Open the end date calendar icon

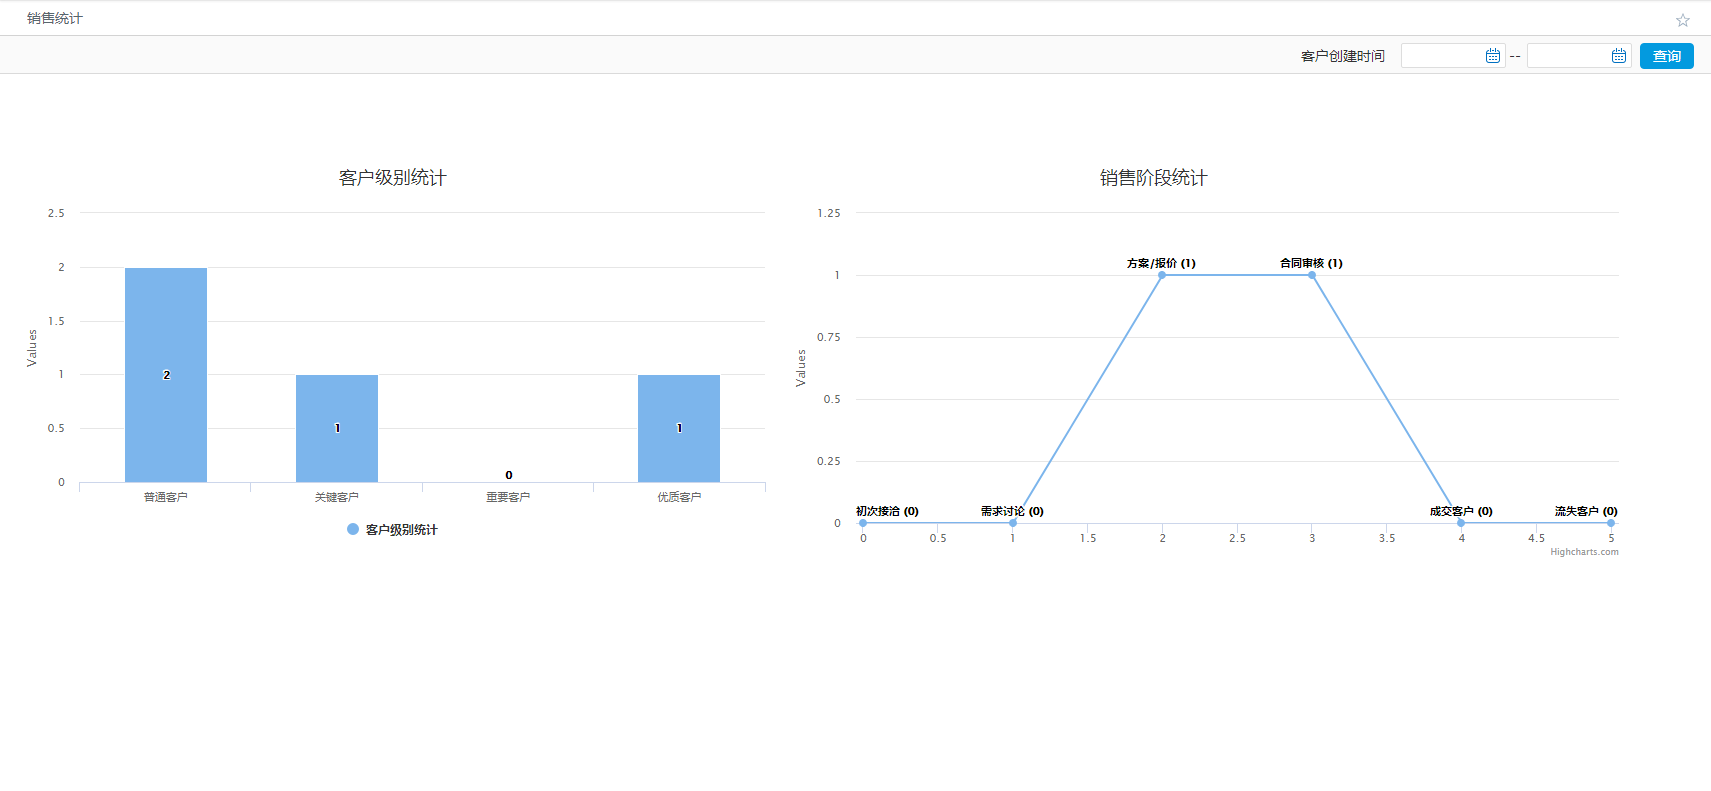click(1619, 56)
